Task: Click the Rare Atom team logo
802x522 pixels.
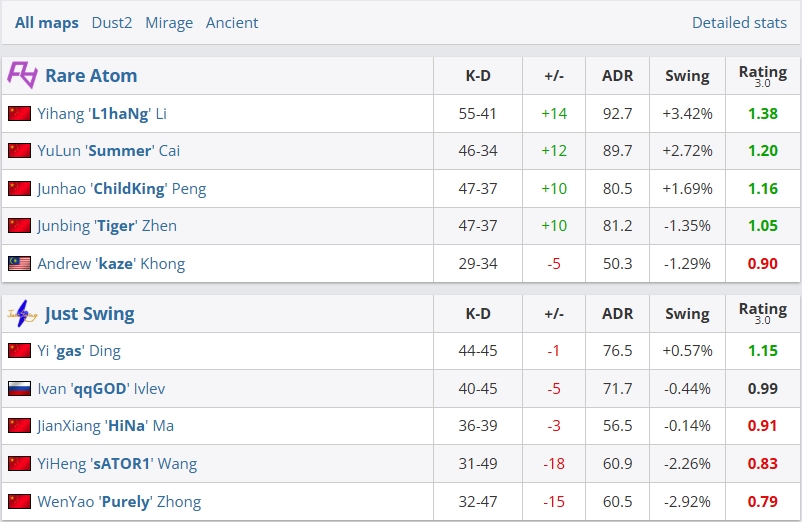Action: point(22,75)
